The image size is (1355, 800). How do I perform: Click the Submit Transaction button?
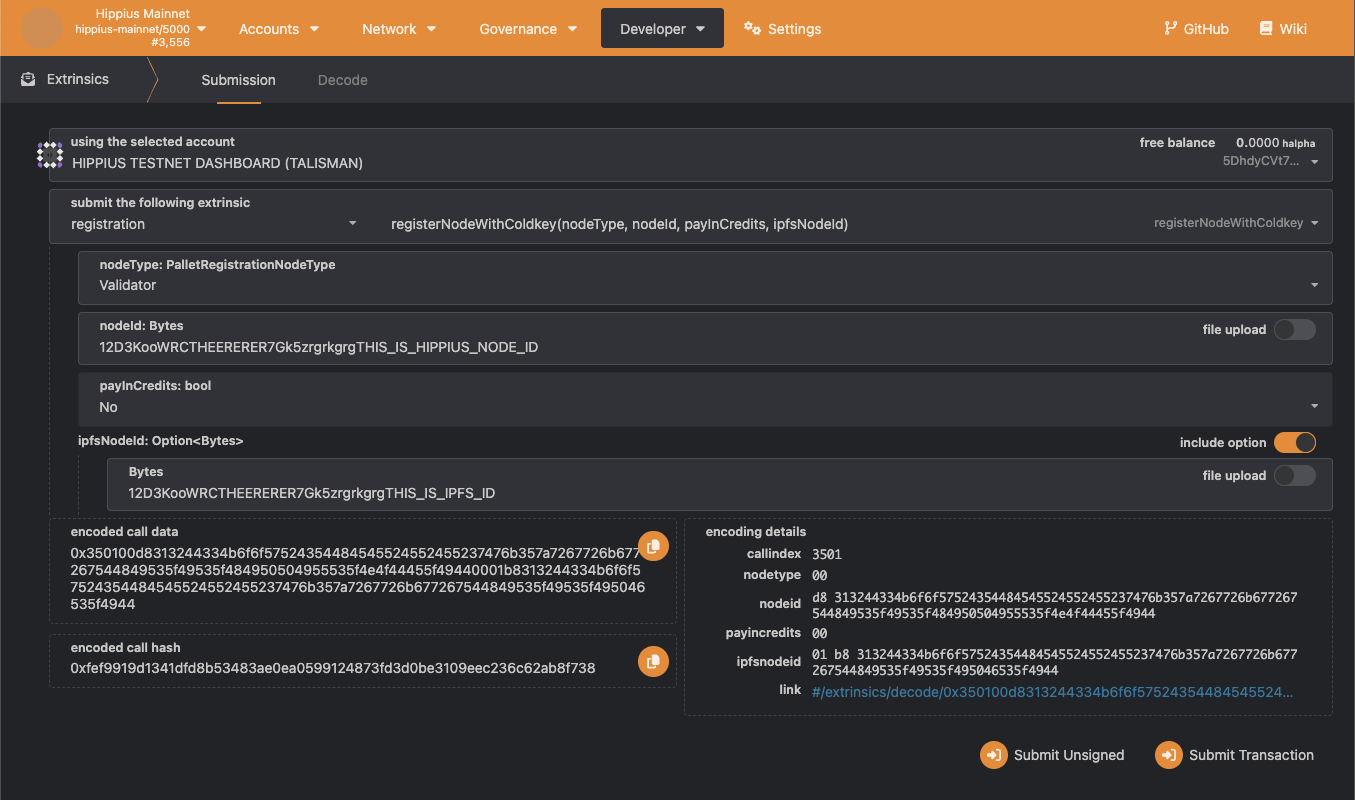coord(1235,755)
